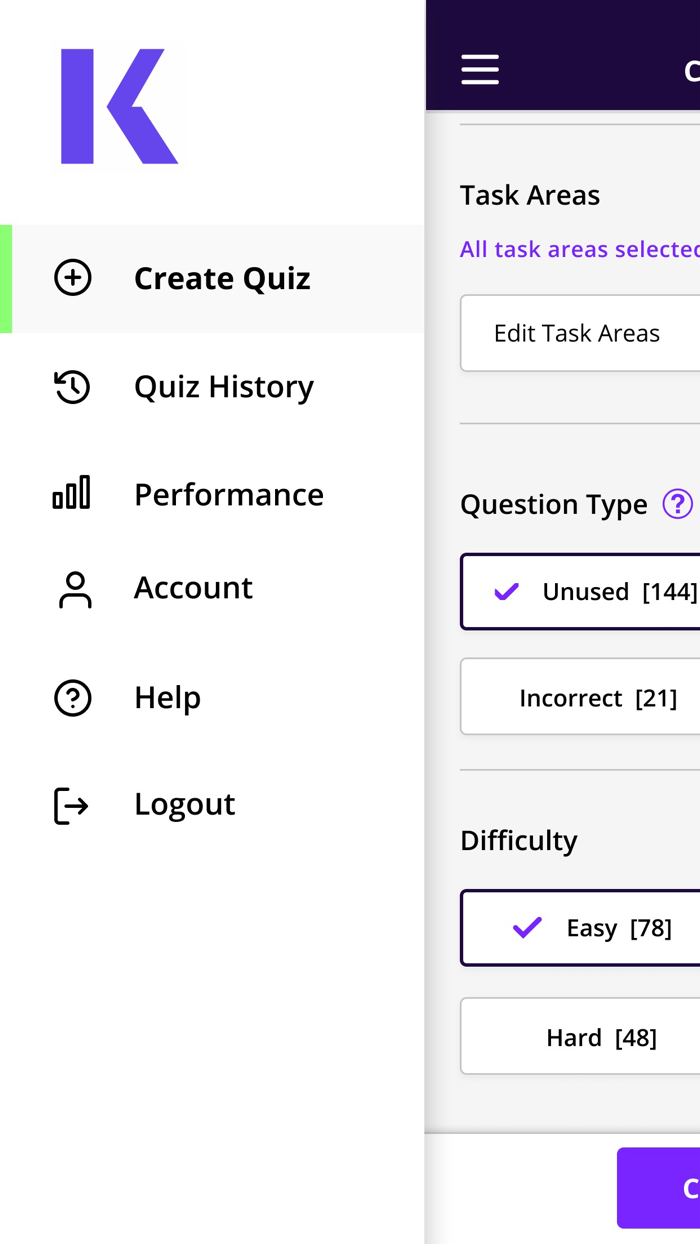This screenshot has width=700, height=1244.
Task: Open Question Type help tooltip icon
Action: pyautogui.click(x=678, y=504)
